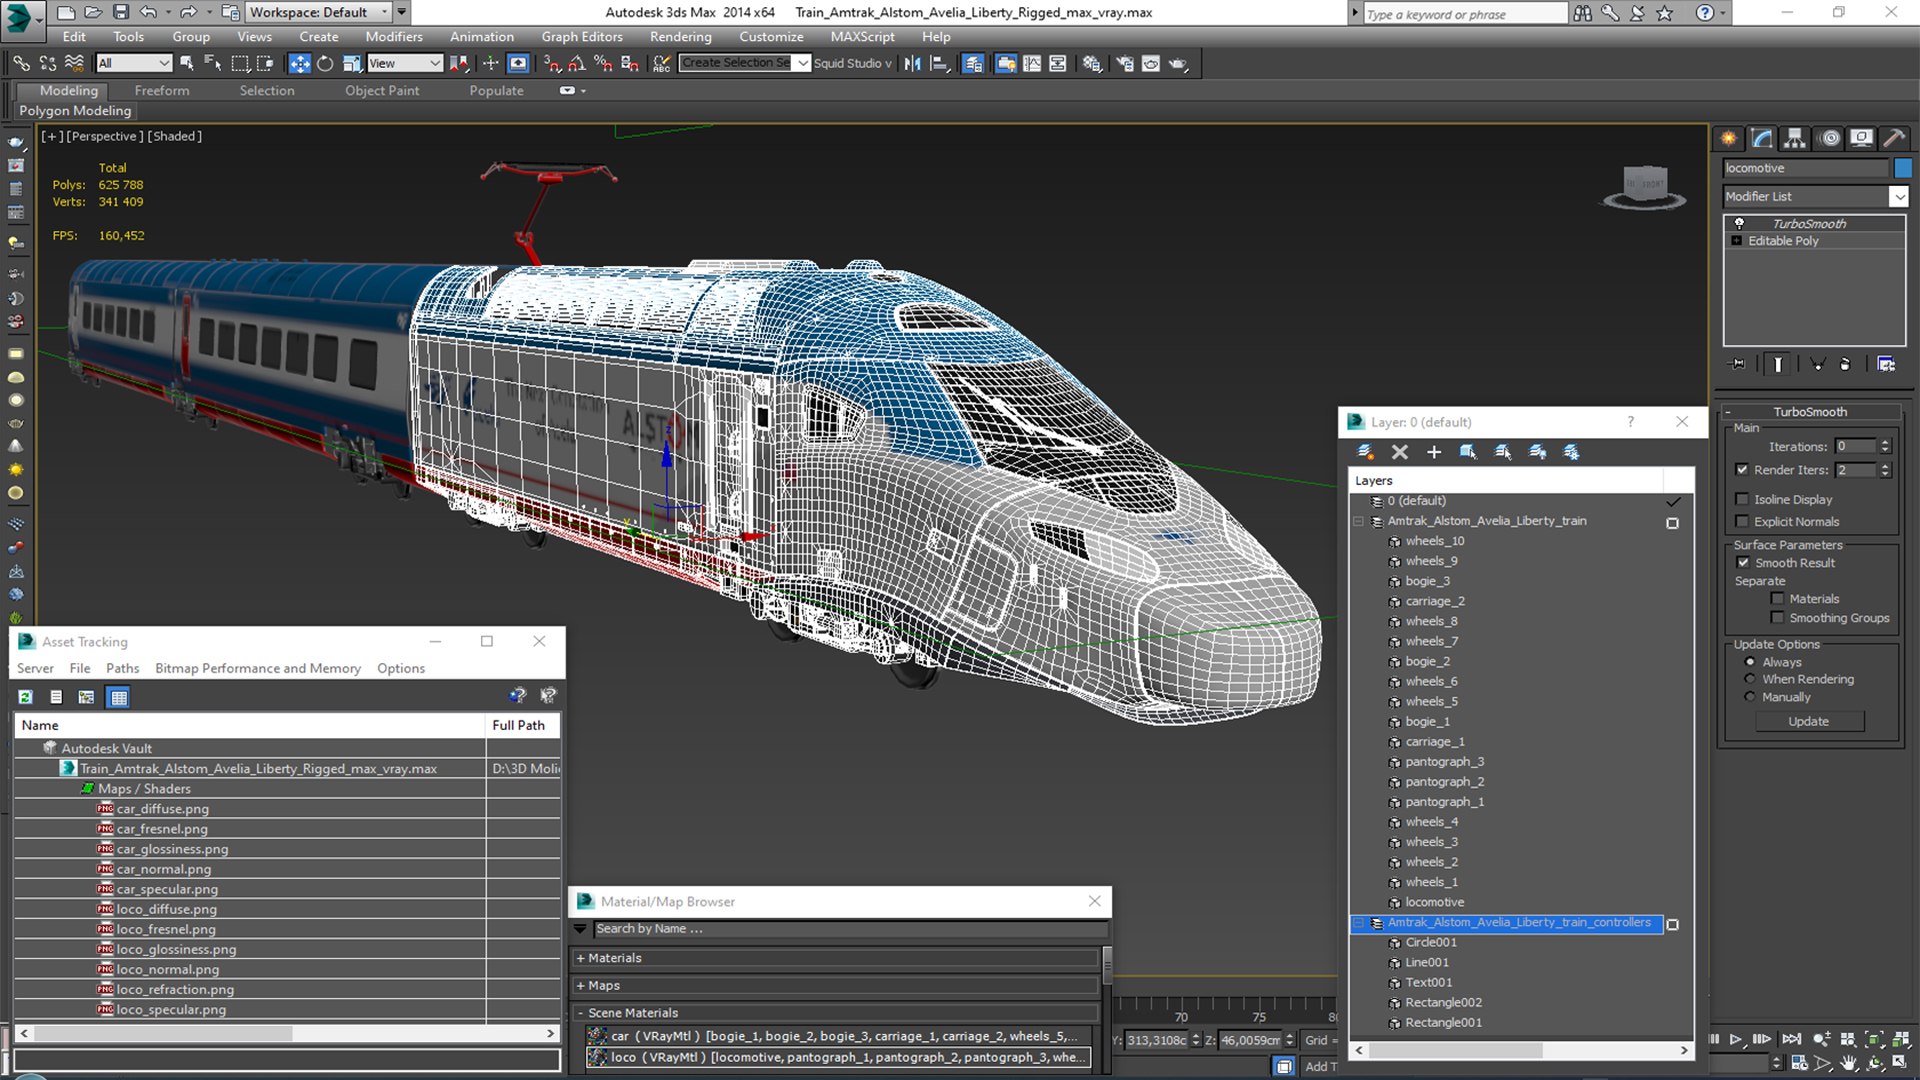The height and width of the screenshot is (1080, 1920).
Task: Select the Manually update option
Action: click(x=1750, y=697)
